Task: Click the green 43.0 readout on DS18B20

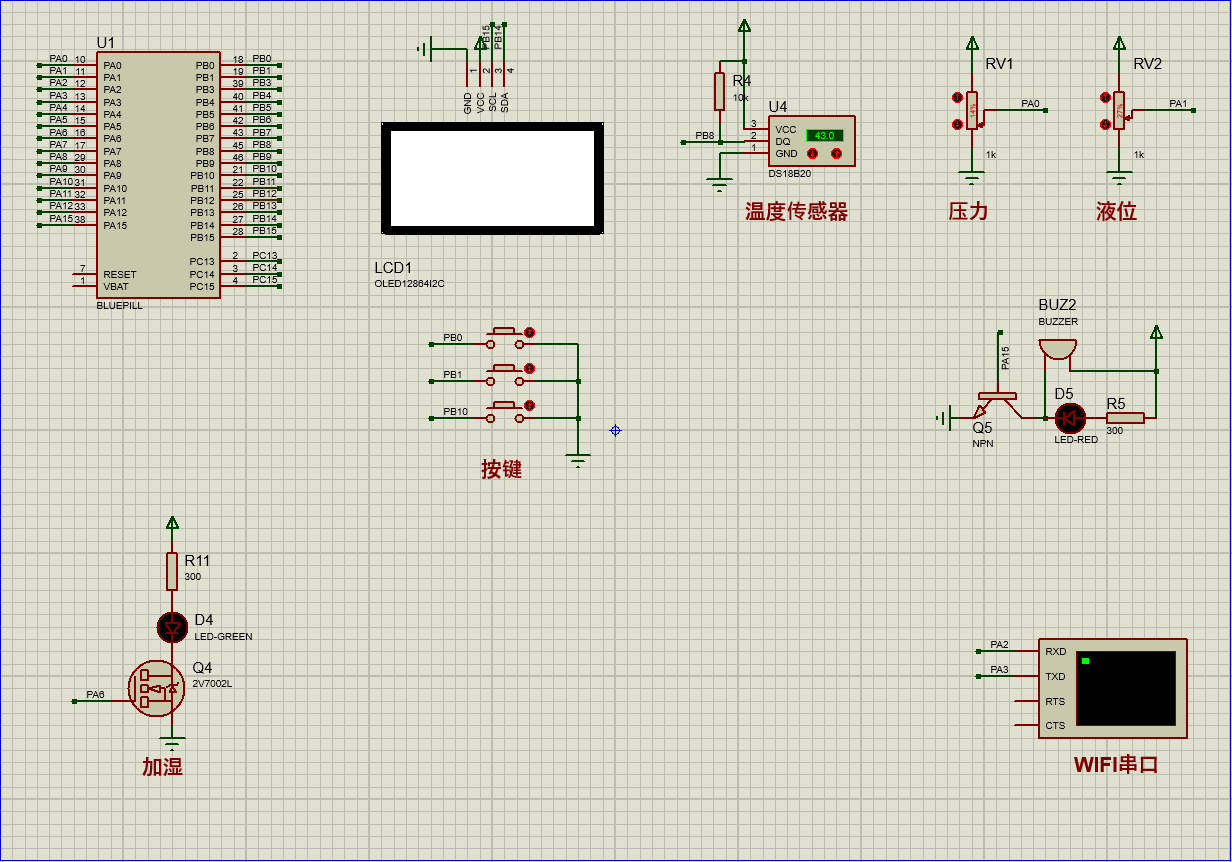Action: (x=825, y=135)
